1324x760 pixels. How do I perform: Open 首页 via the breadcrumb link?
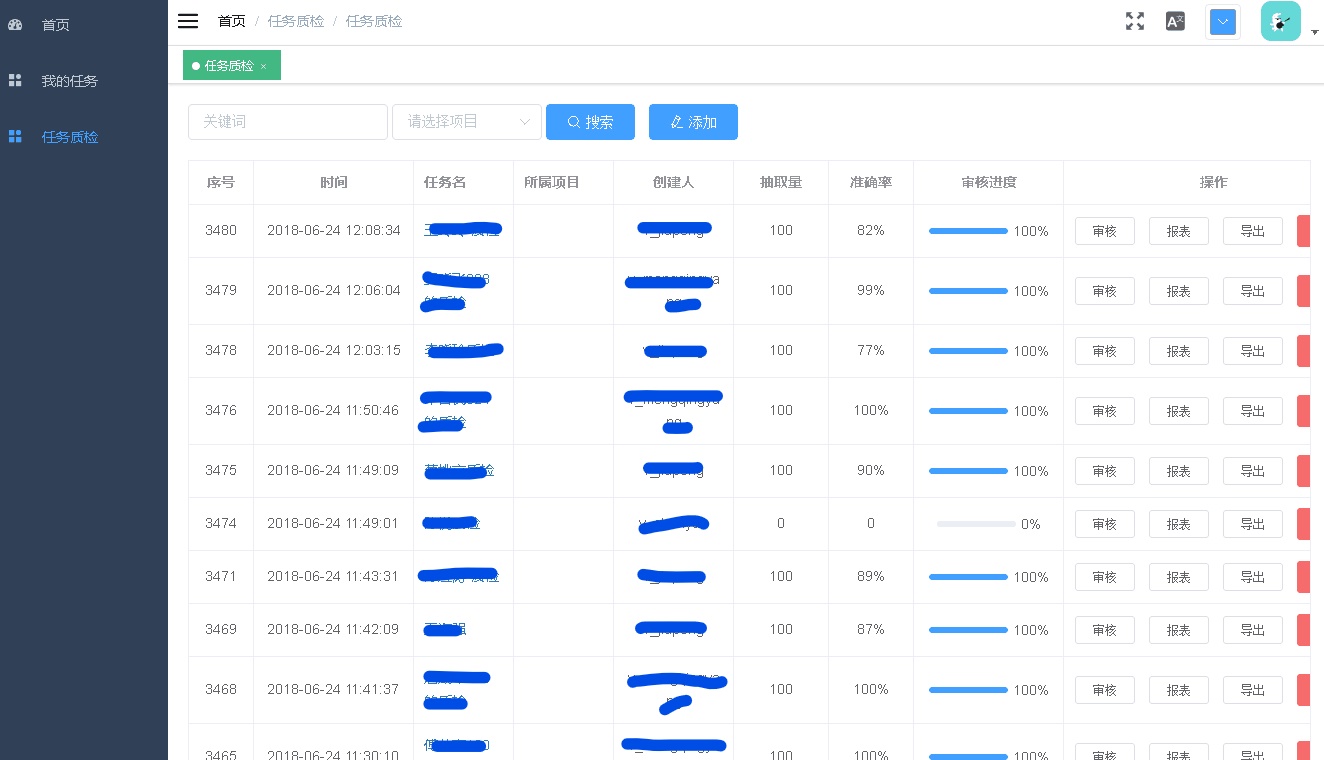(x=231, y=21)
